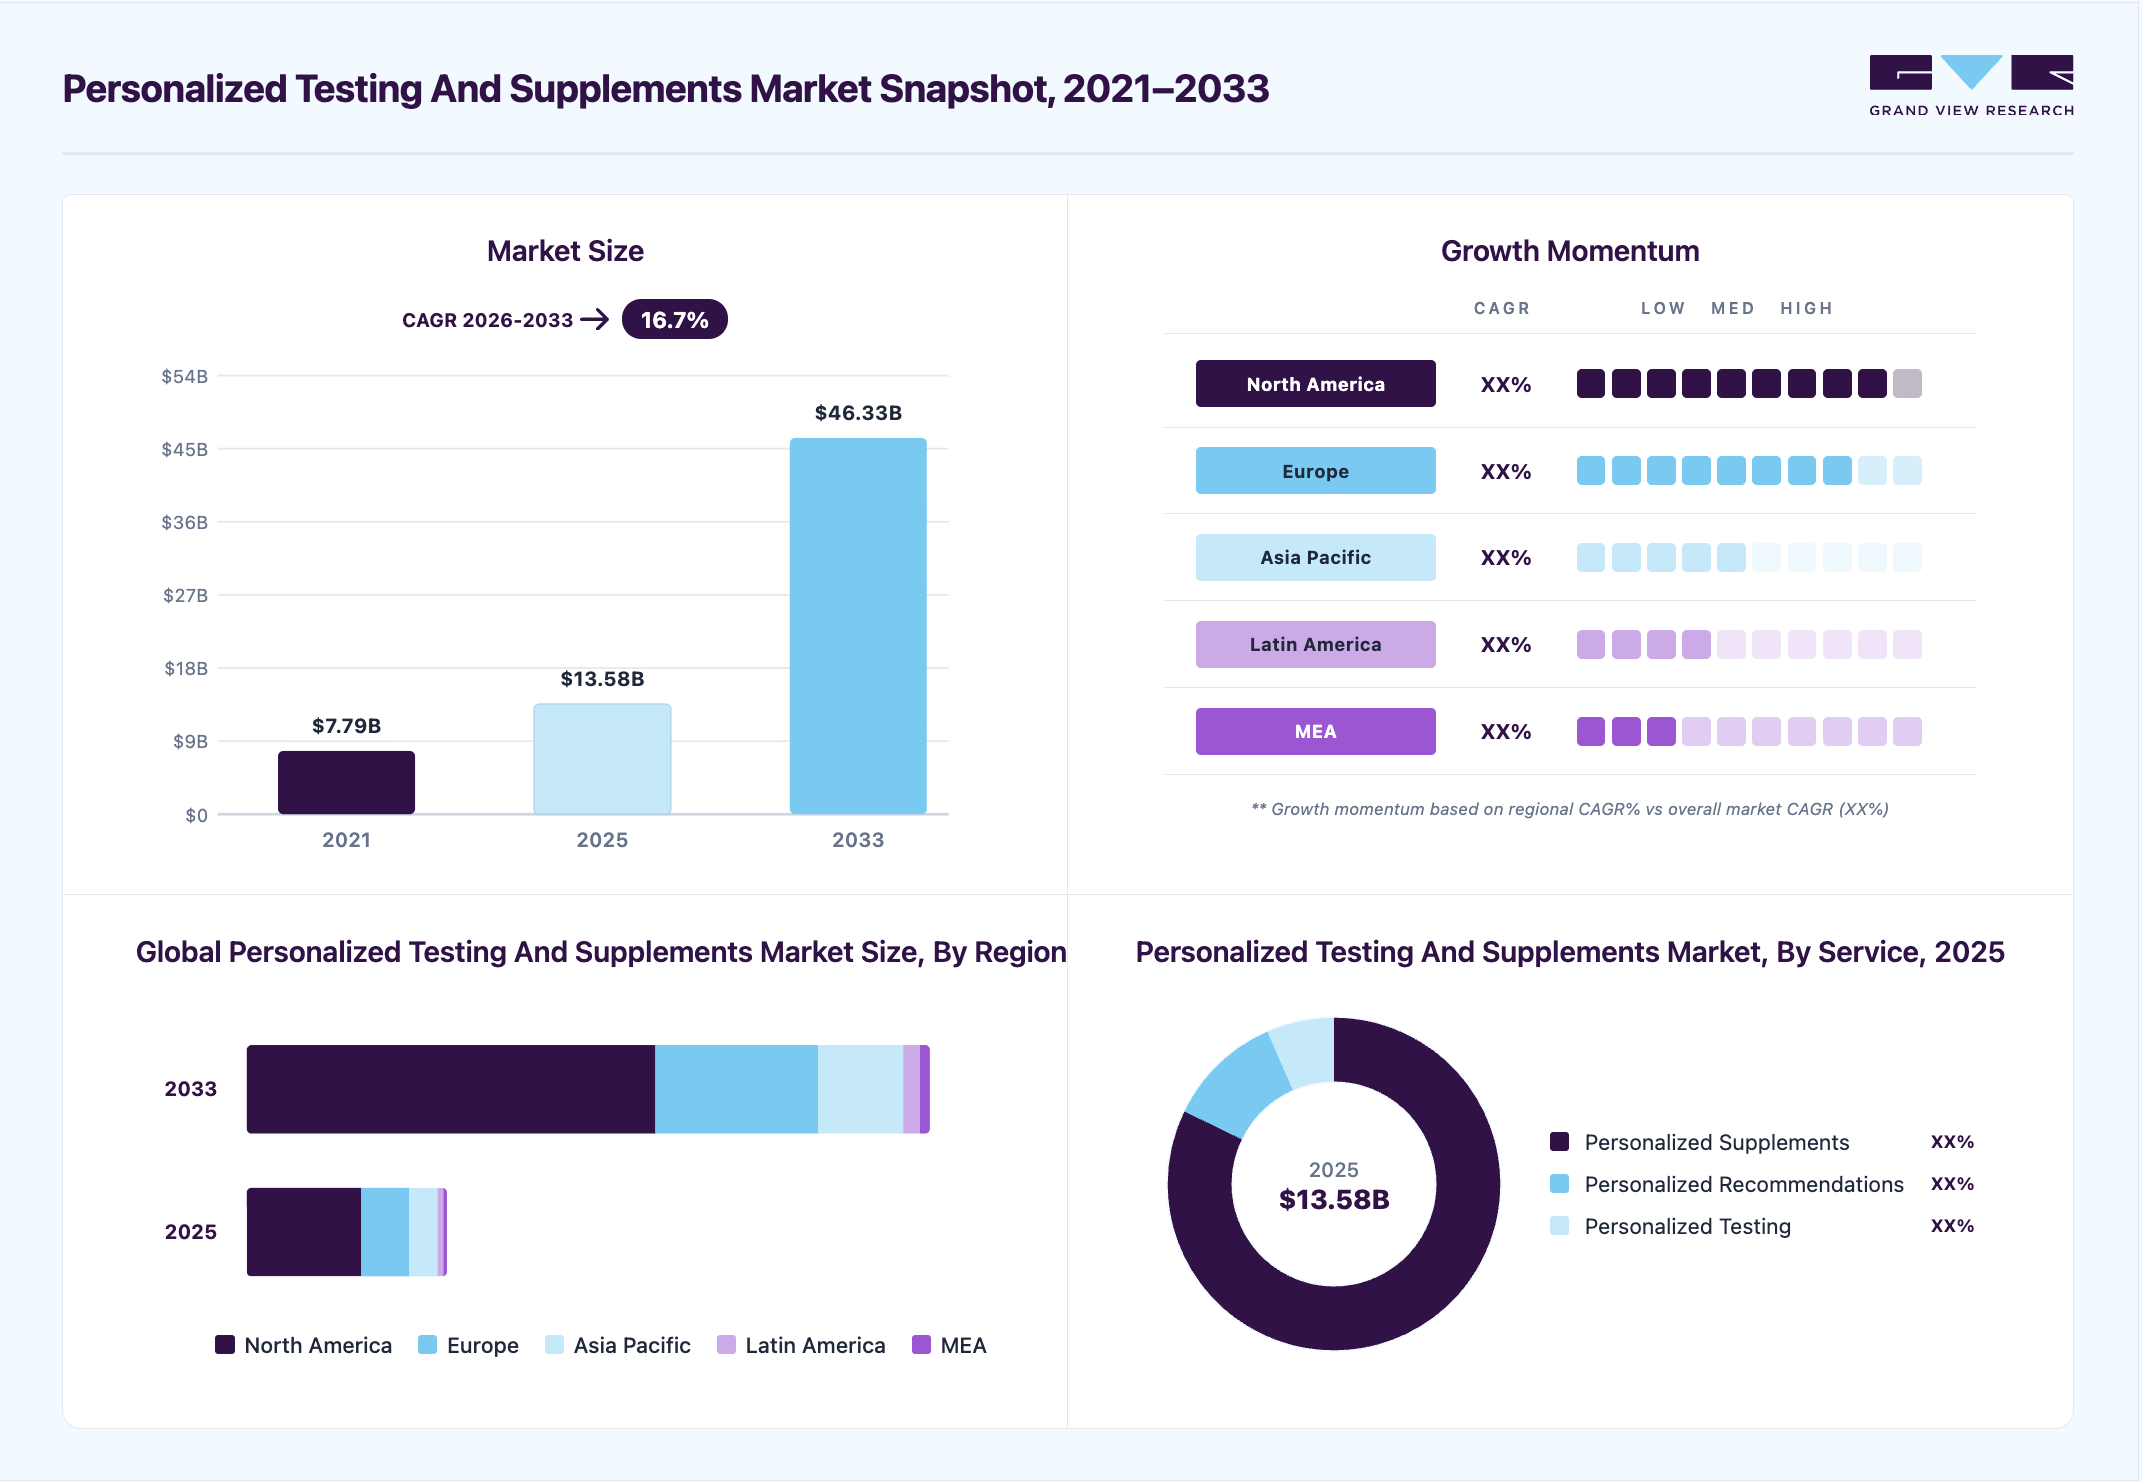Screen dimensions: 2142x1482
Task: Click the Europe legend swatch
Action: [x=427, y=1345]
